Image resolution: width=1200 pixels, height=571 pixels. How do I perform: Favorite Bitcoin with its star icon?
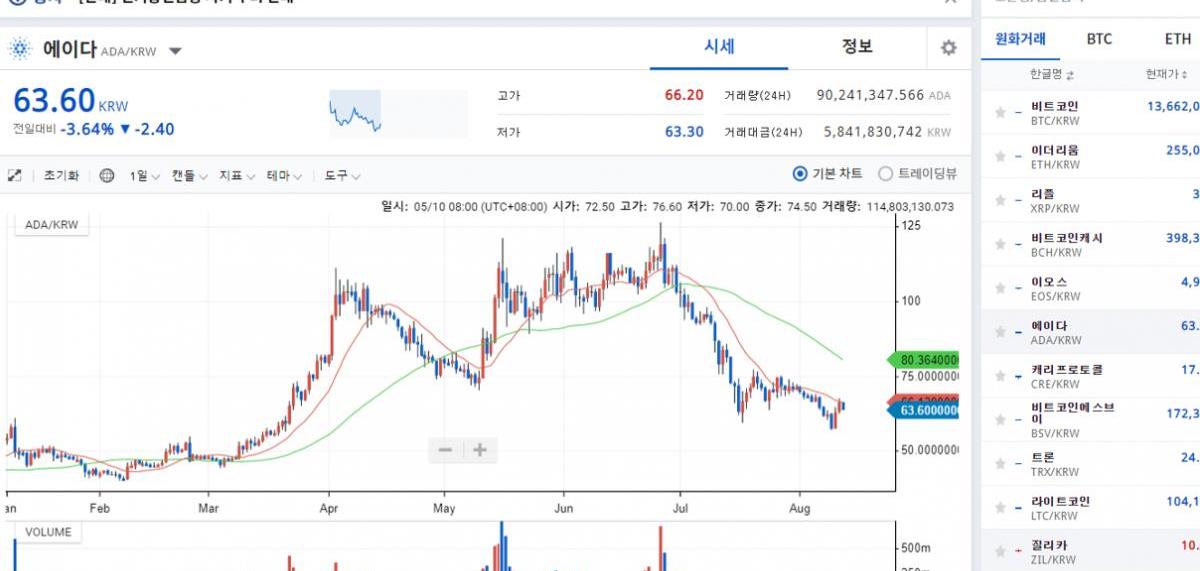coord(1000,113)
